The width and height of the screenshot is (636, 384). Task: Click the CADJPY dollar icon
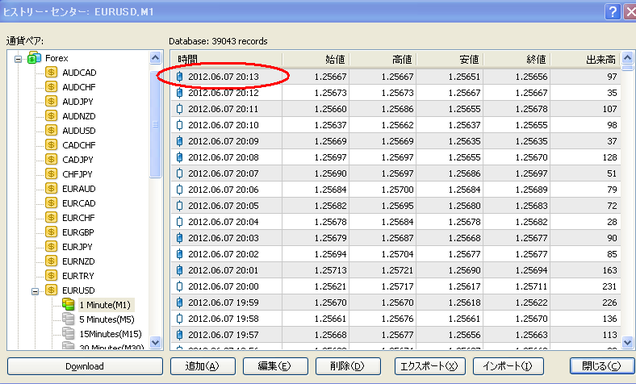click(x=51, y=159)
